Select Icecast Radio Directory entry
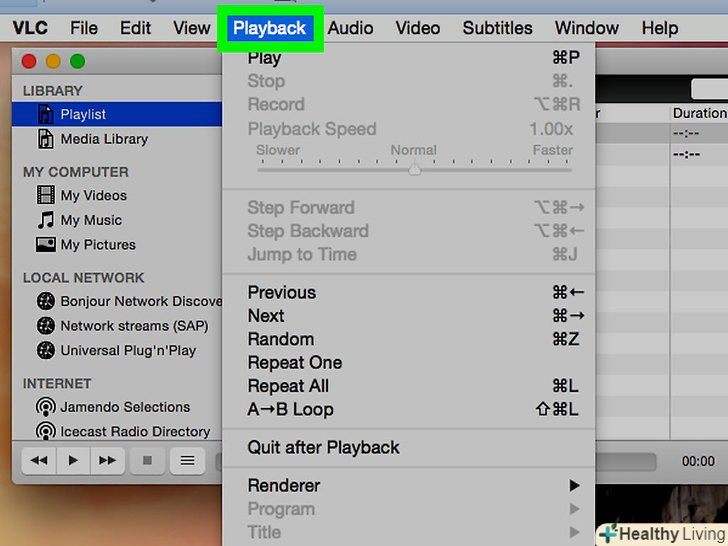 [117, 431]
